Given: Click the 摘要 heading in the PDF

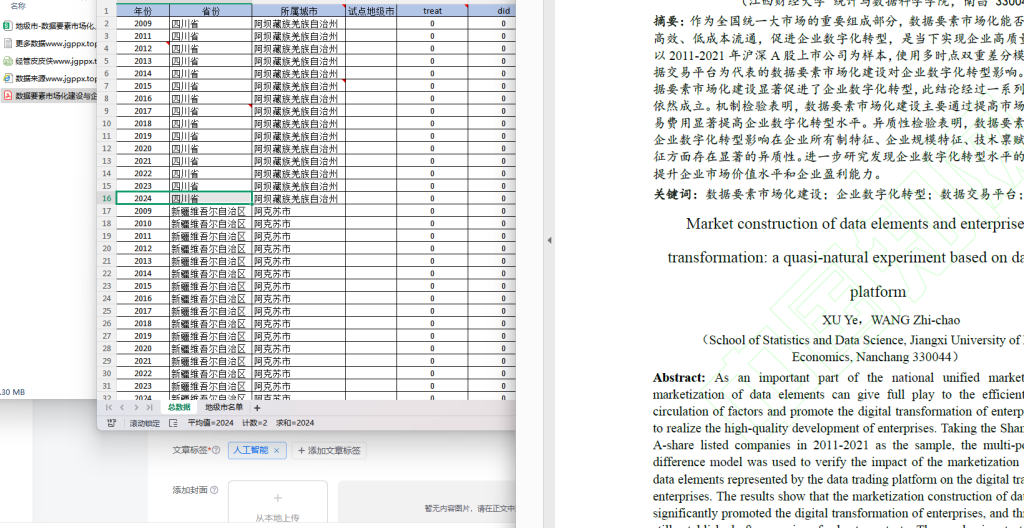Looking at the screenshot, I should [667, 20].
